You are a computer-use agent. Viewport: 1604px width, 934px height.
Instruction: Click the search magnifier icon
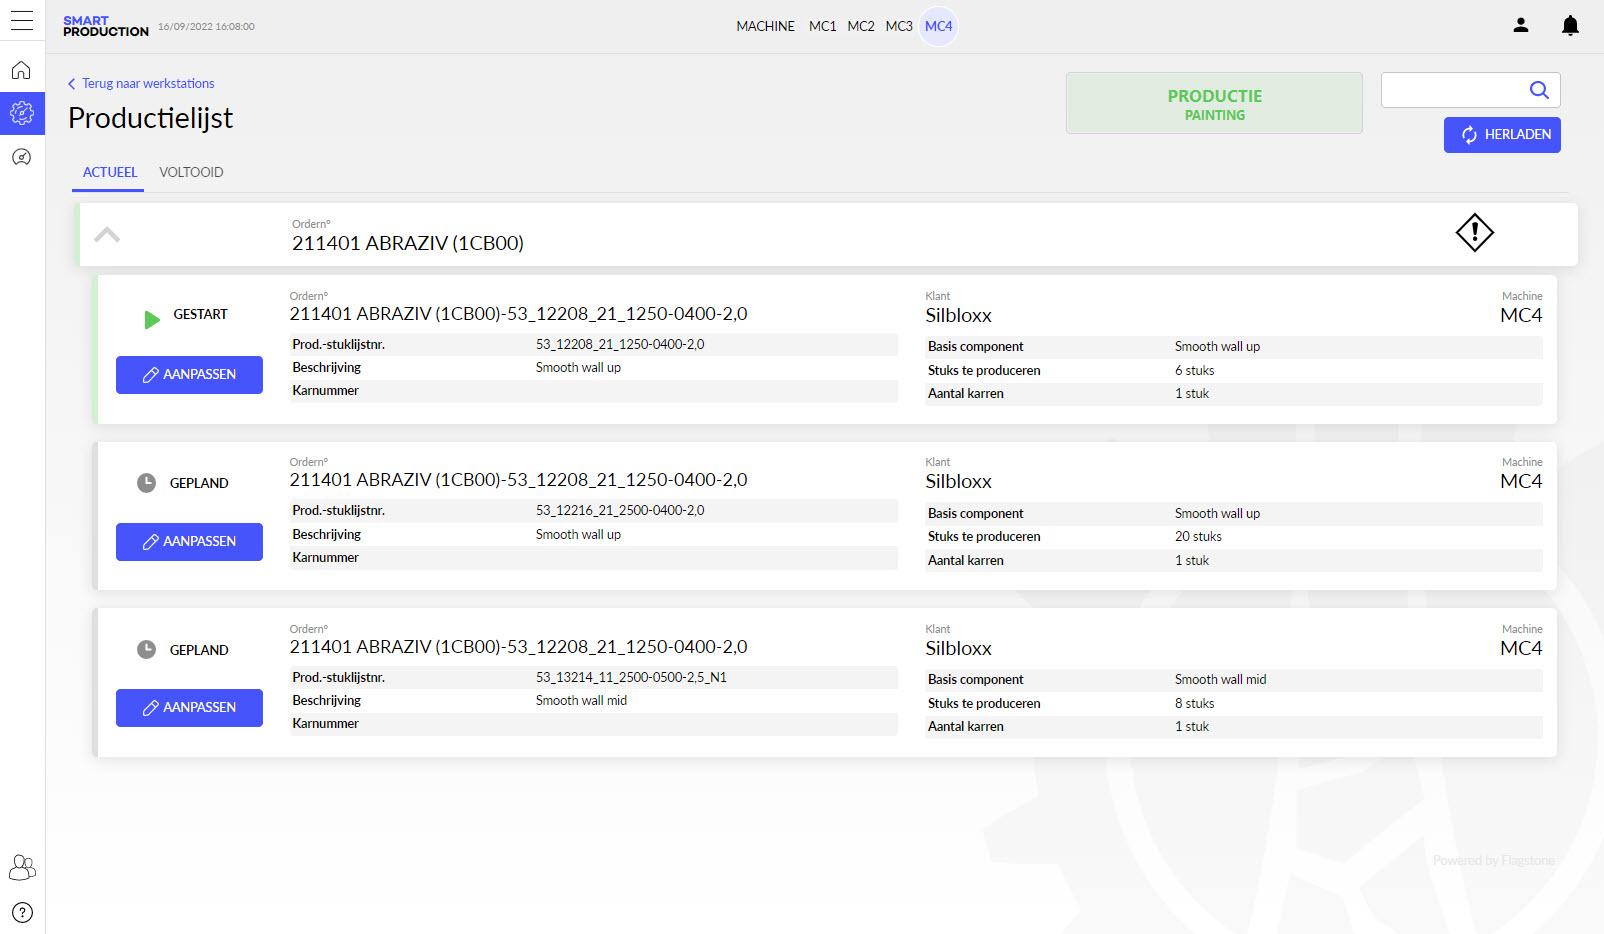pos(1539,90)
